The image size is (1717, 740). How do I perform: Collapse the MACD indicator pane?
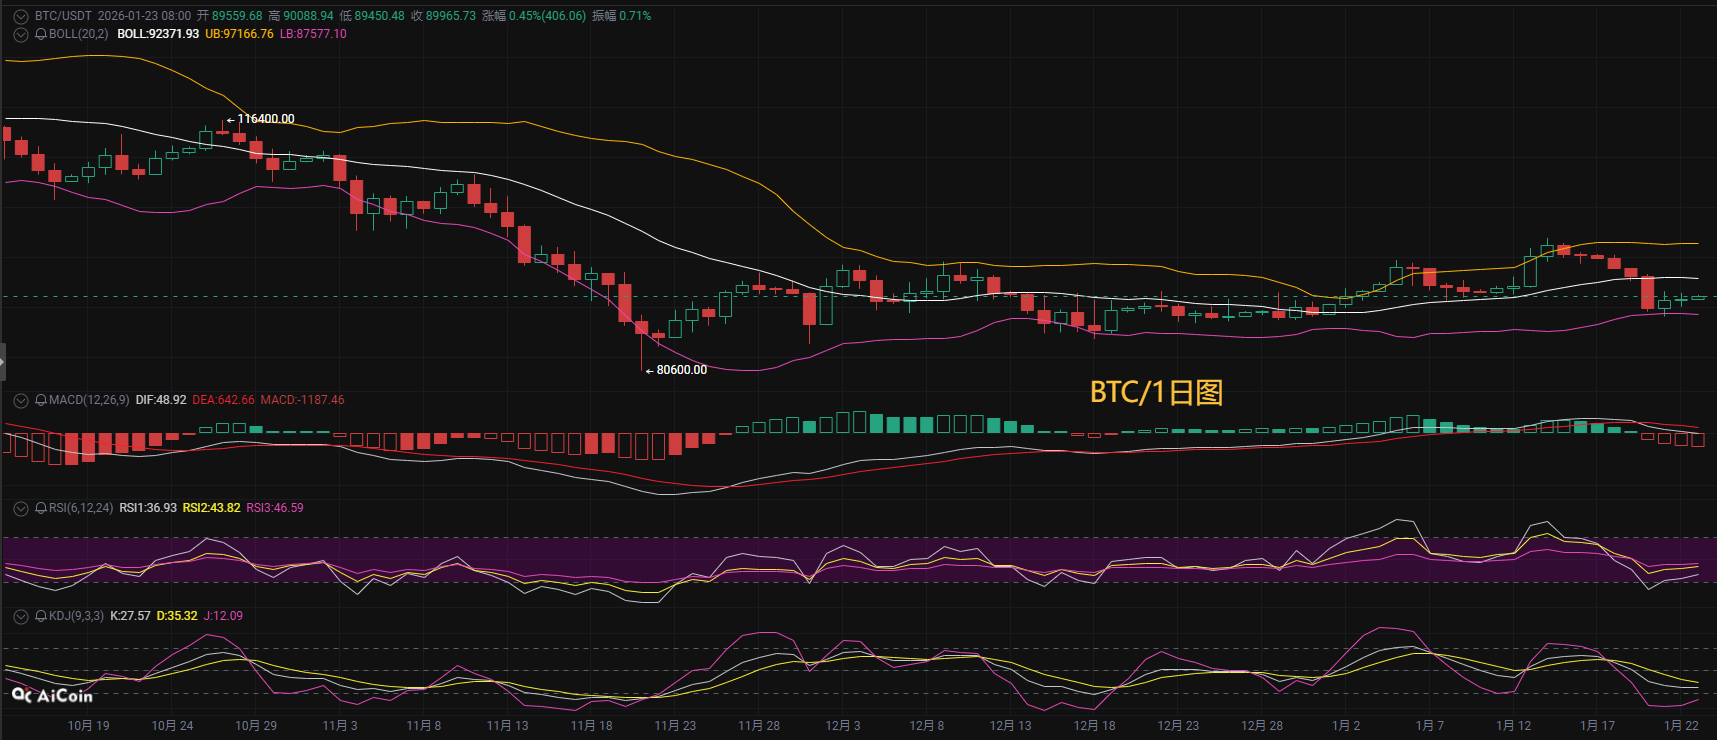tap(20, 400)
